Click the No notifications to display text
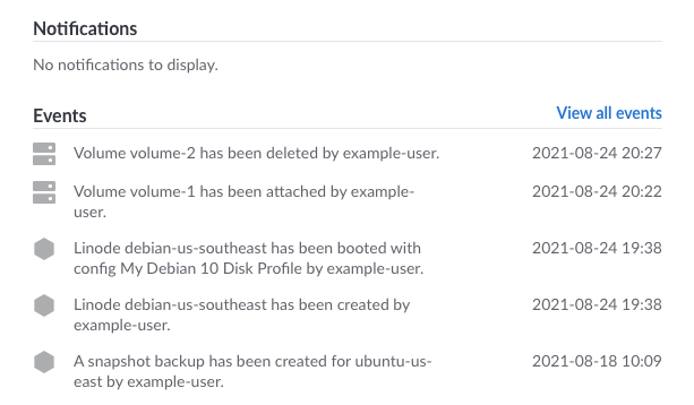This screenshot has width=694, height=405. (125, 65)
